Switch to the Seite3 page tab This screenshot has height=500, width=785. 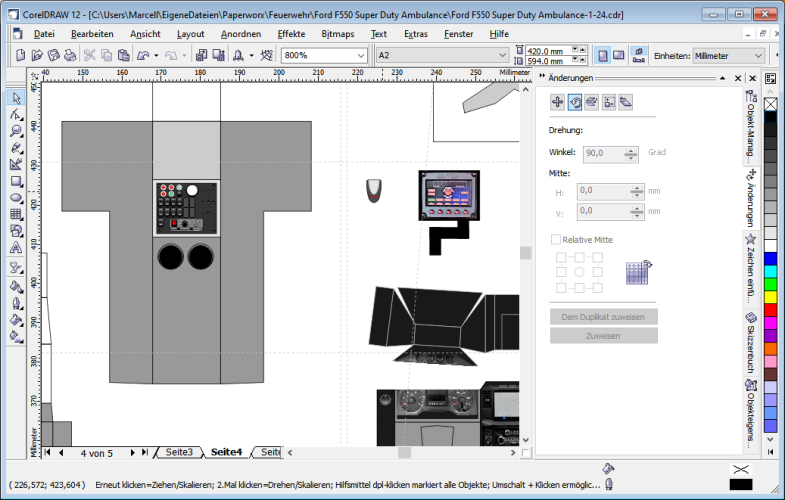pos(179,452)
